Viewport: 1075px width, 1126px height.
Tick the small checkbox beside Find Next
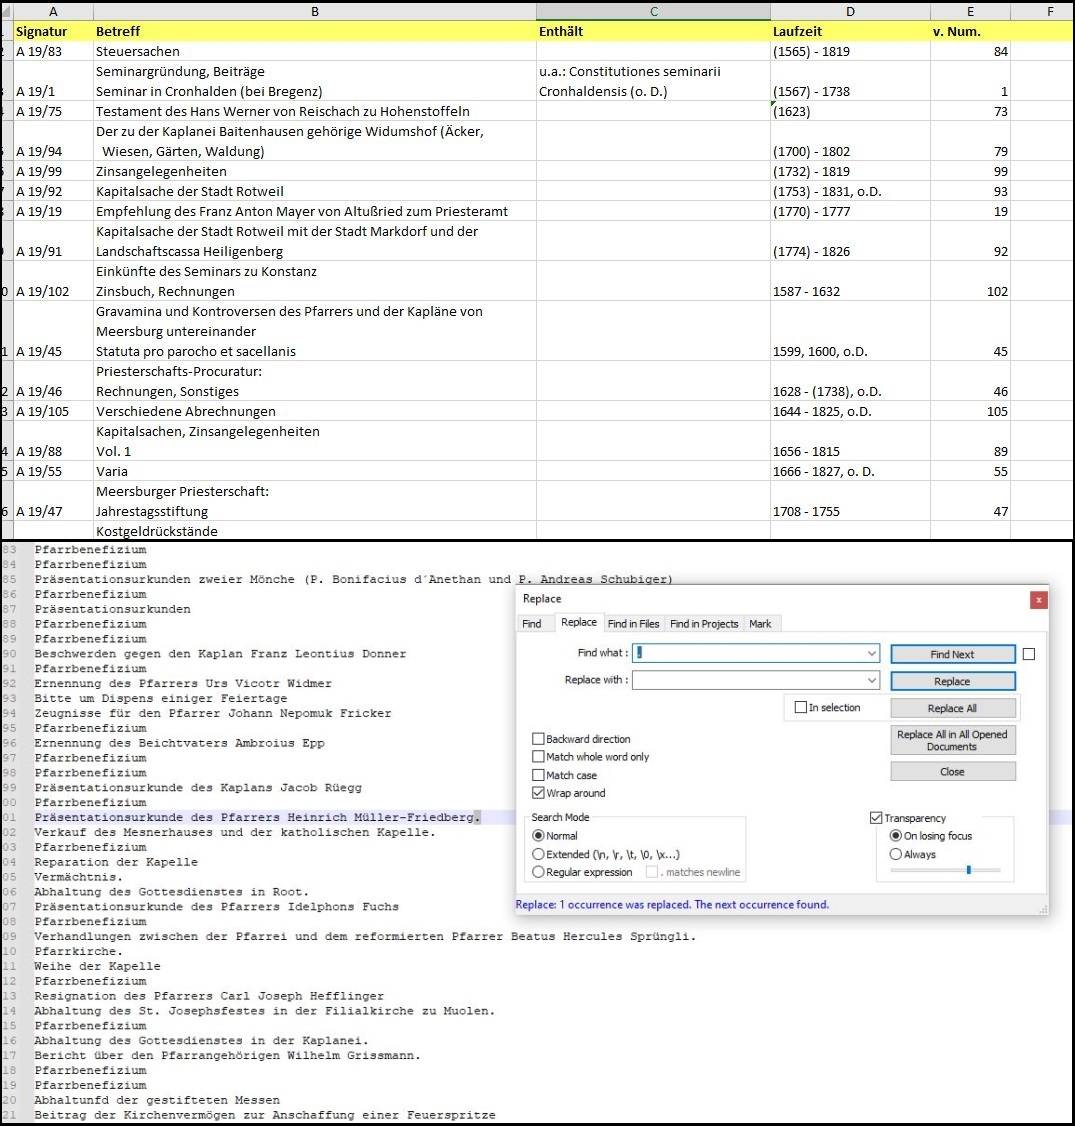(1029, 654)
